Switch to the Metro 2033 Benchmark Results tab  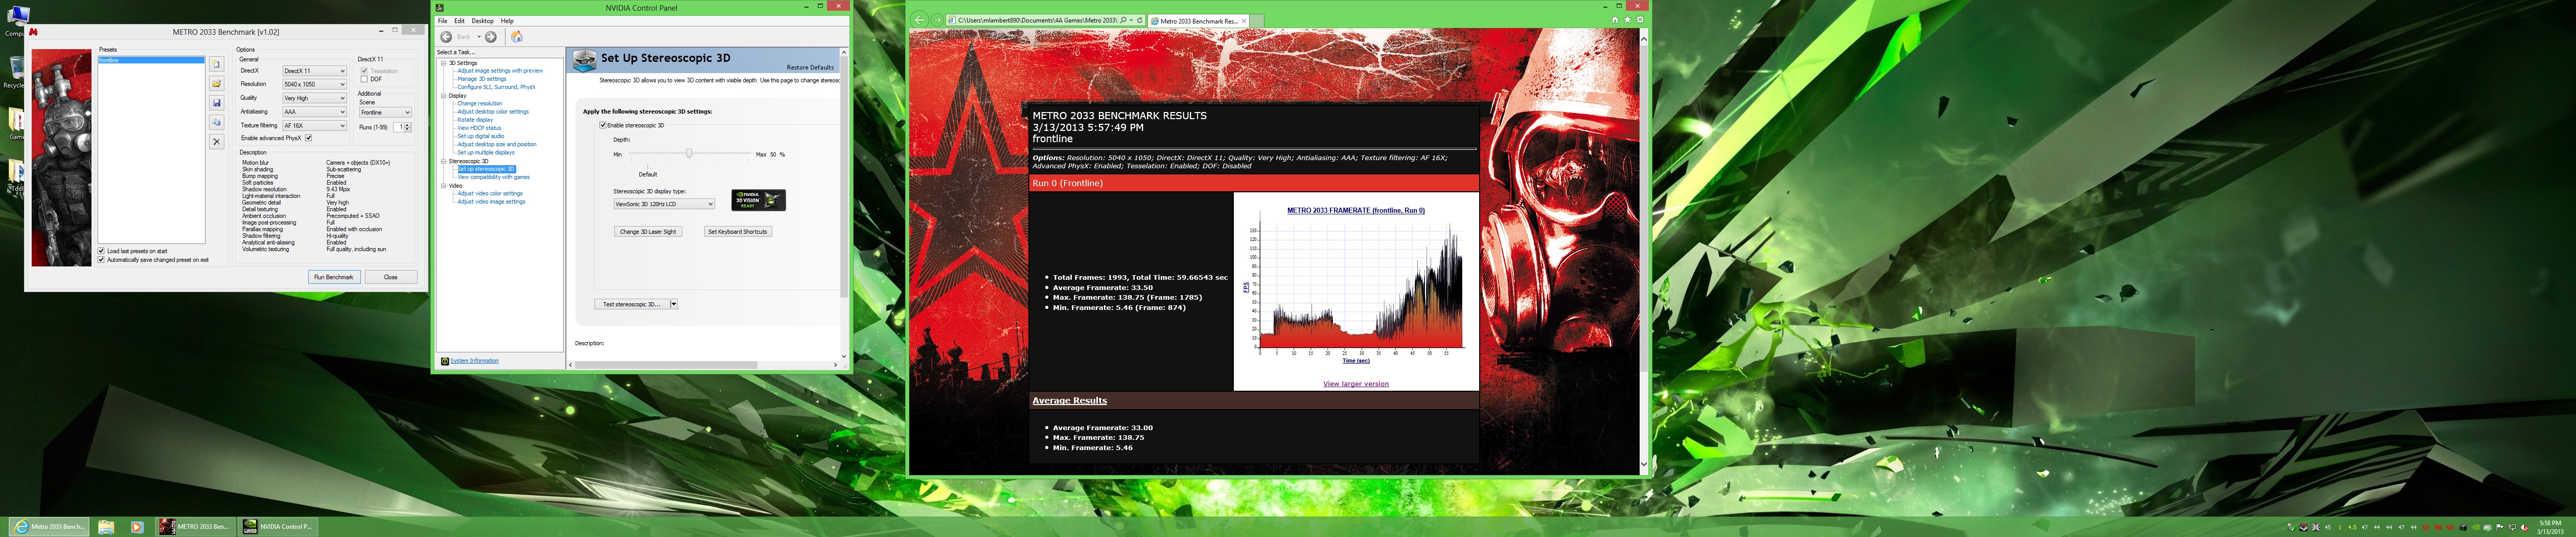pyautogui.click(x=1198, y=21)
